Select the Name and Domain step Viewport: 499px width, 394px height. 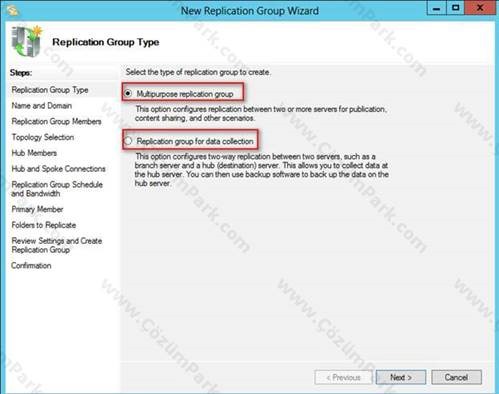pyautogui.click(x=42, y=106)
